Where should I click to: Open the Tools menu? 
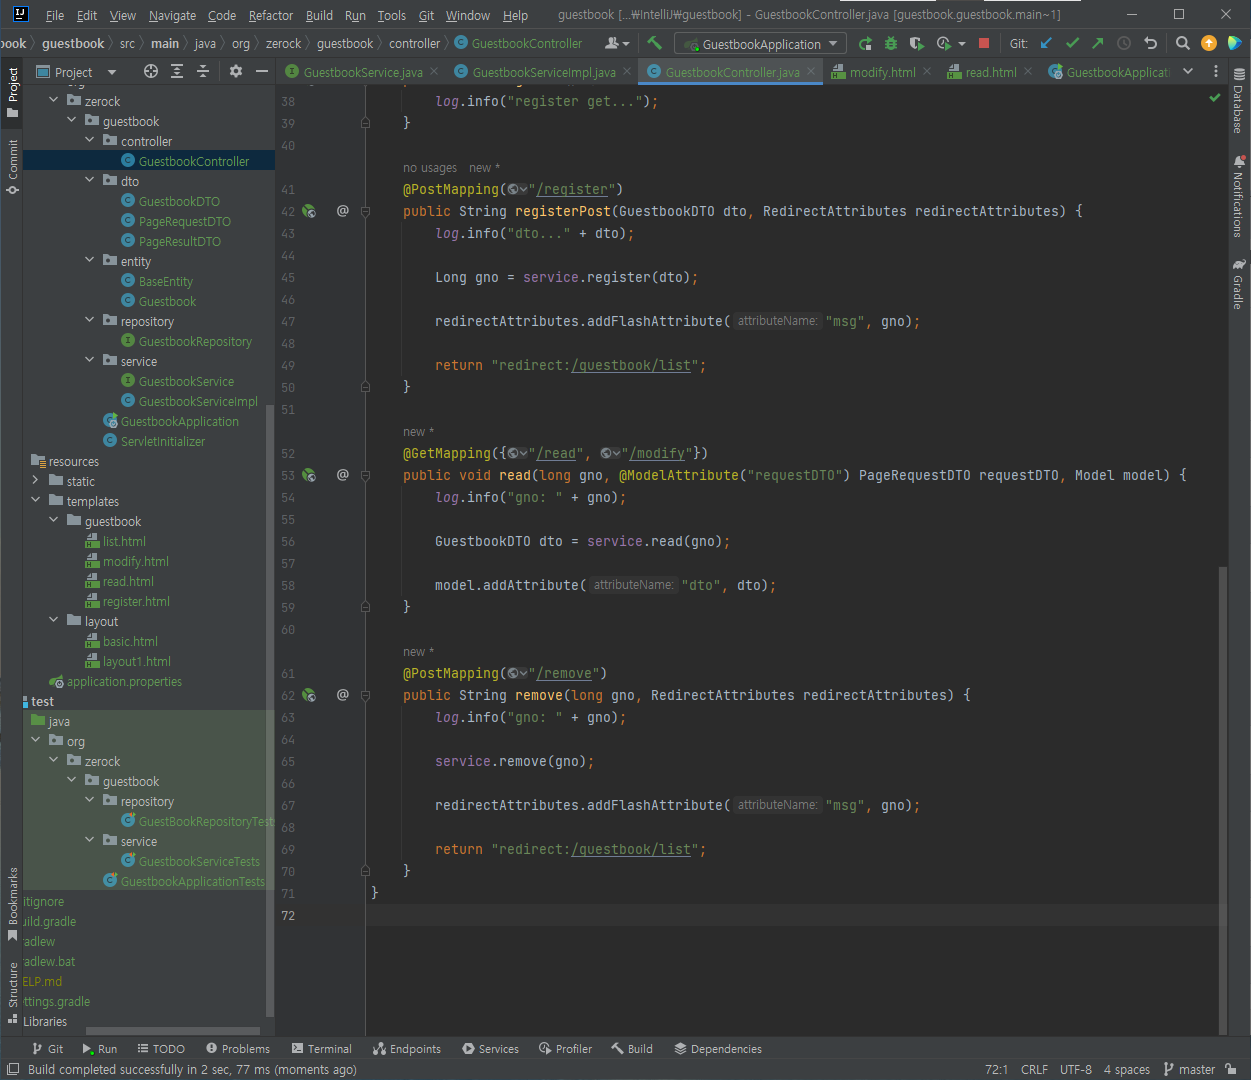pos(392,15)
